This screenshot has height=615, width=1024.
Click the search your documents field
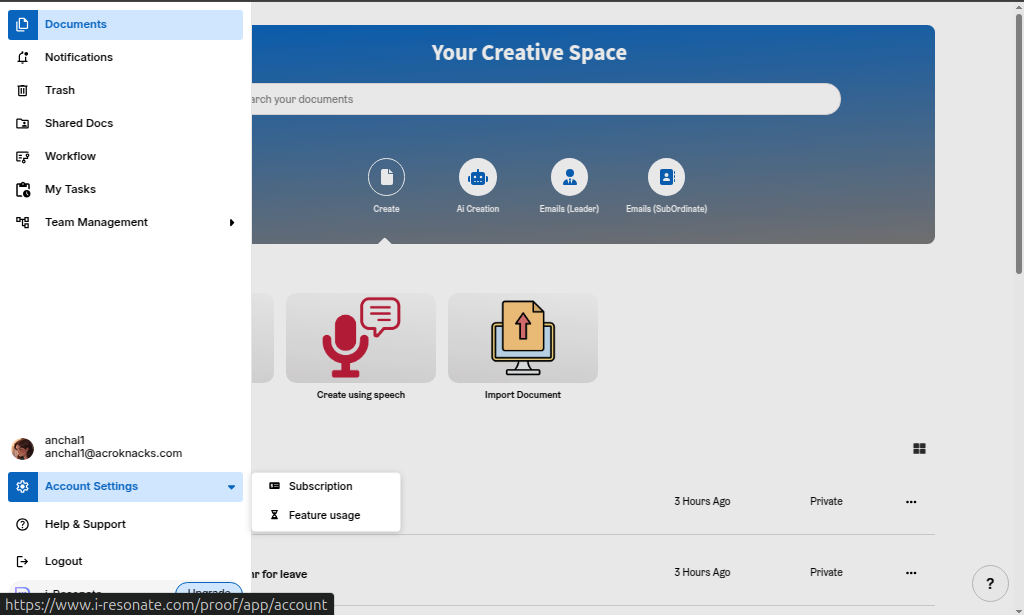[x=540, y=99]
